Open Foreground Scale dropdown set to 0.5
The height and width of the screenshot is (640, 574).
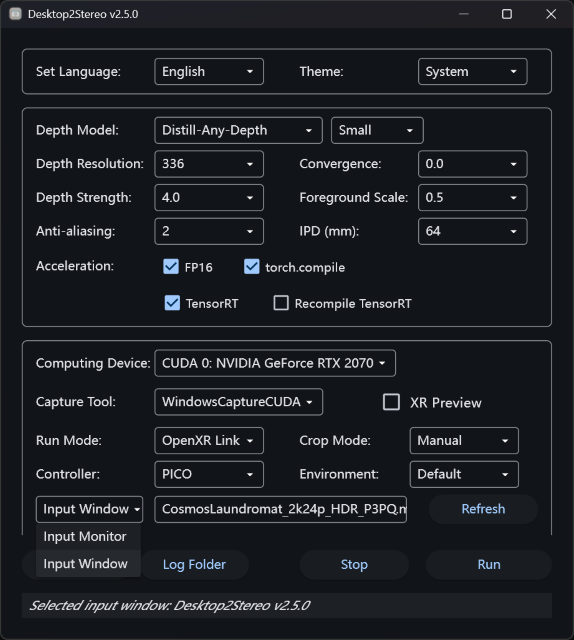(472, 198)
